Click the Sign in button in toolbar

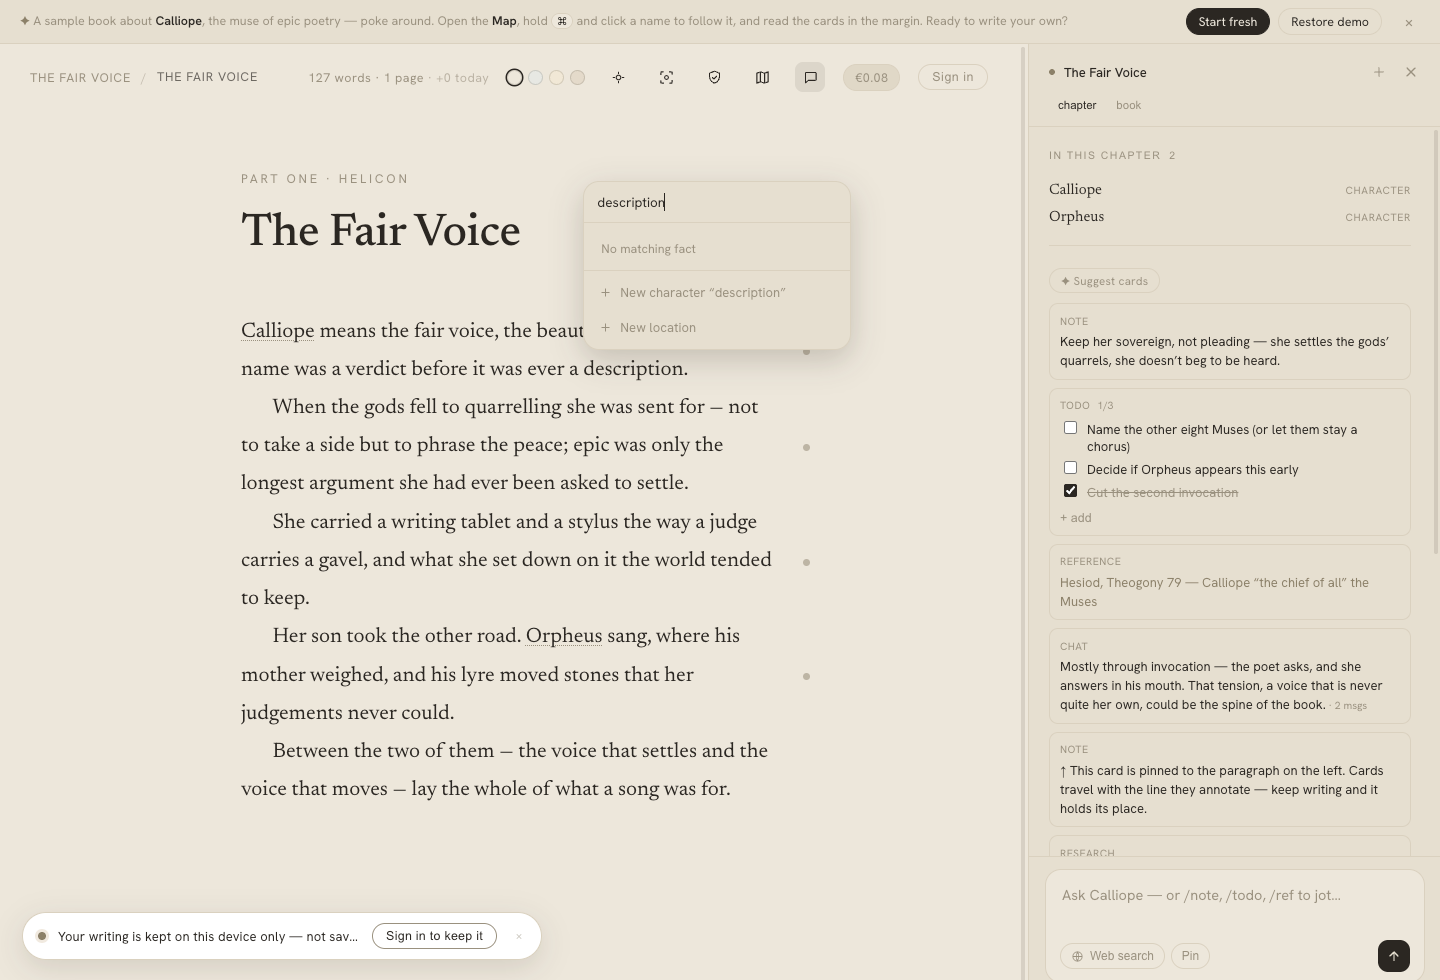pos(953,77)
